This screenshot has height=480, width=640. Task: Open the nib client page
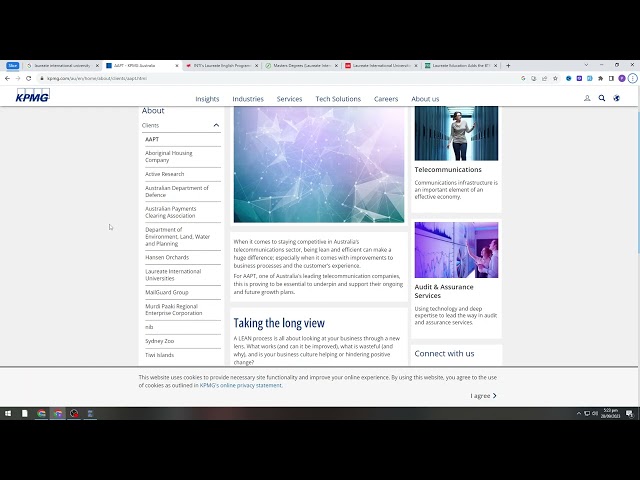[149, 327]
